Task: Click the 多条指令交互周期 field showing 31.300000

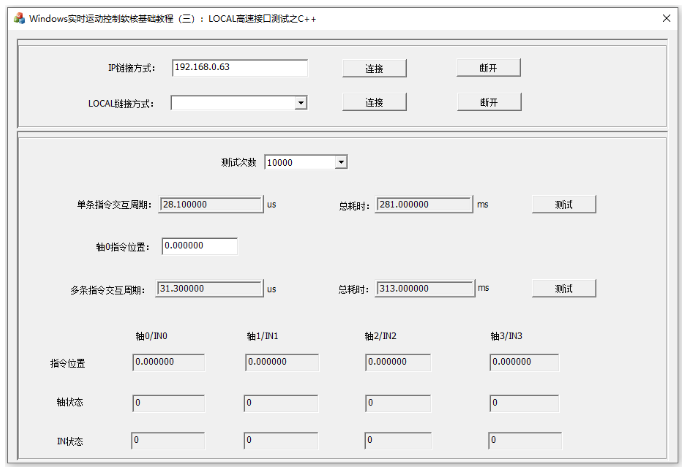Action: (210, 288)
